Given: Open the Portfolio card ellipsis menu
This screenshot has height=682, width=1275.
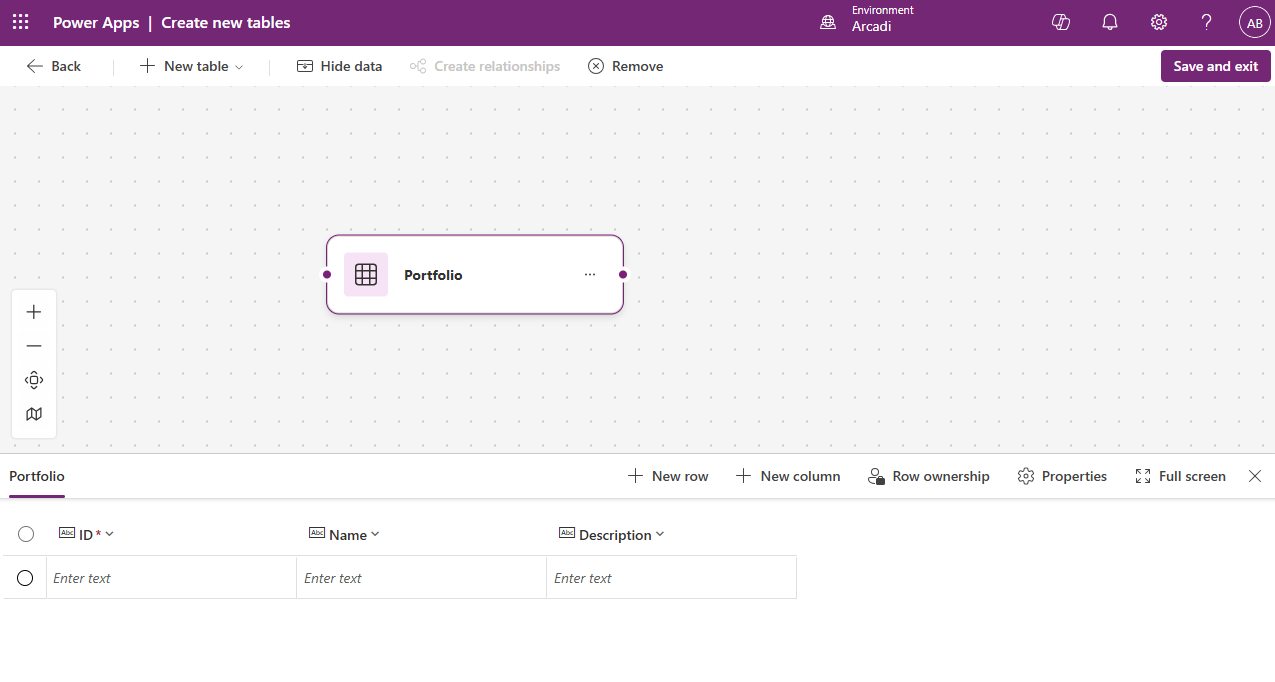Looking at the screenshot, I should [x=590, y=274].
